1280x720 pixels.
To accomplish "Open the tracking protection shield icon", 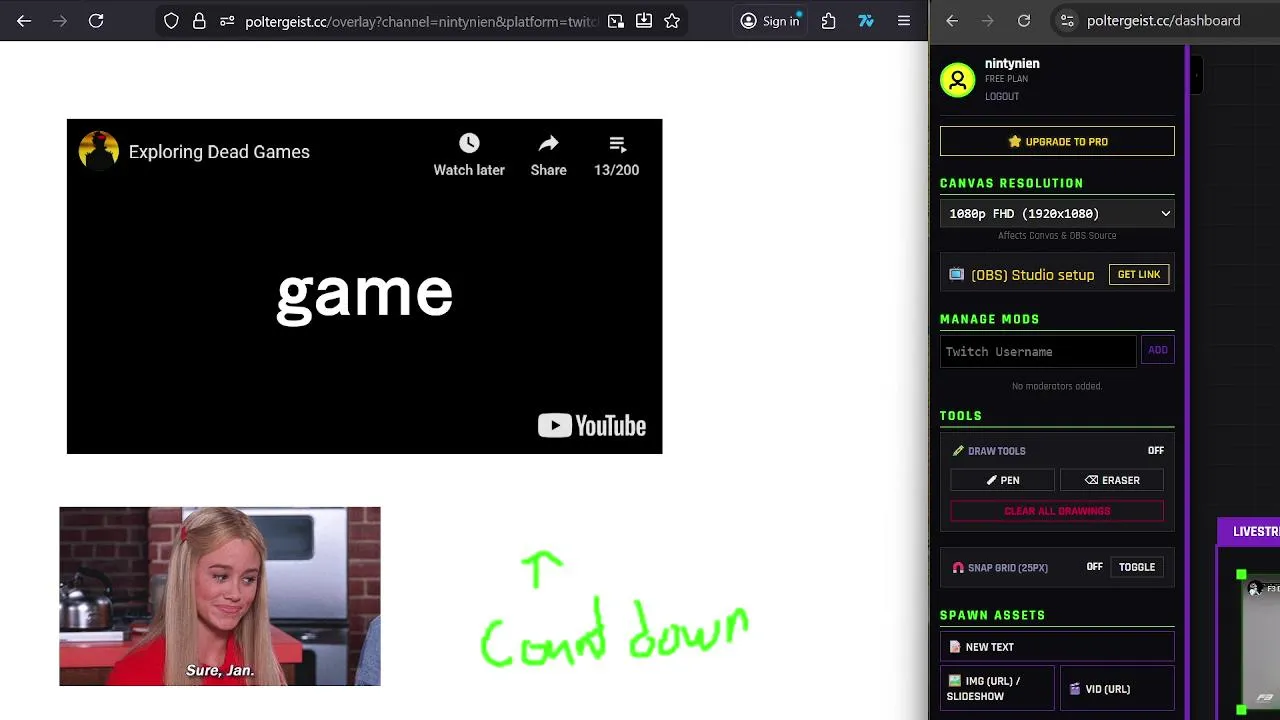I will pyautogui.click(x=171, y=20).
